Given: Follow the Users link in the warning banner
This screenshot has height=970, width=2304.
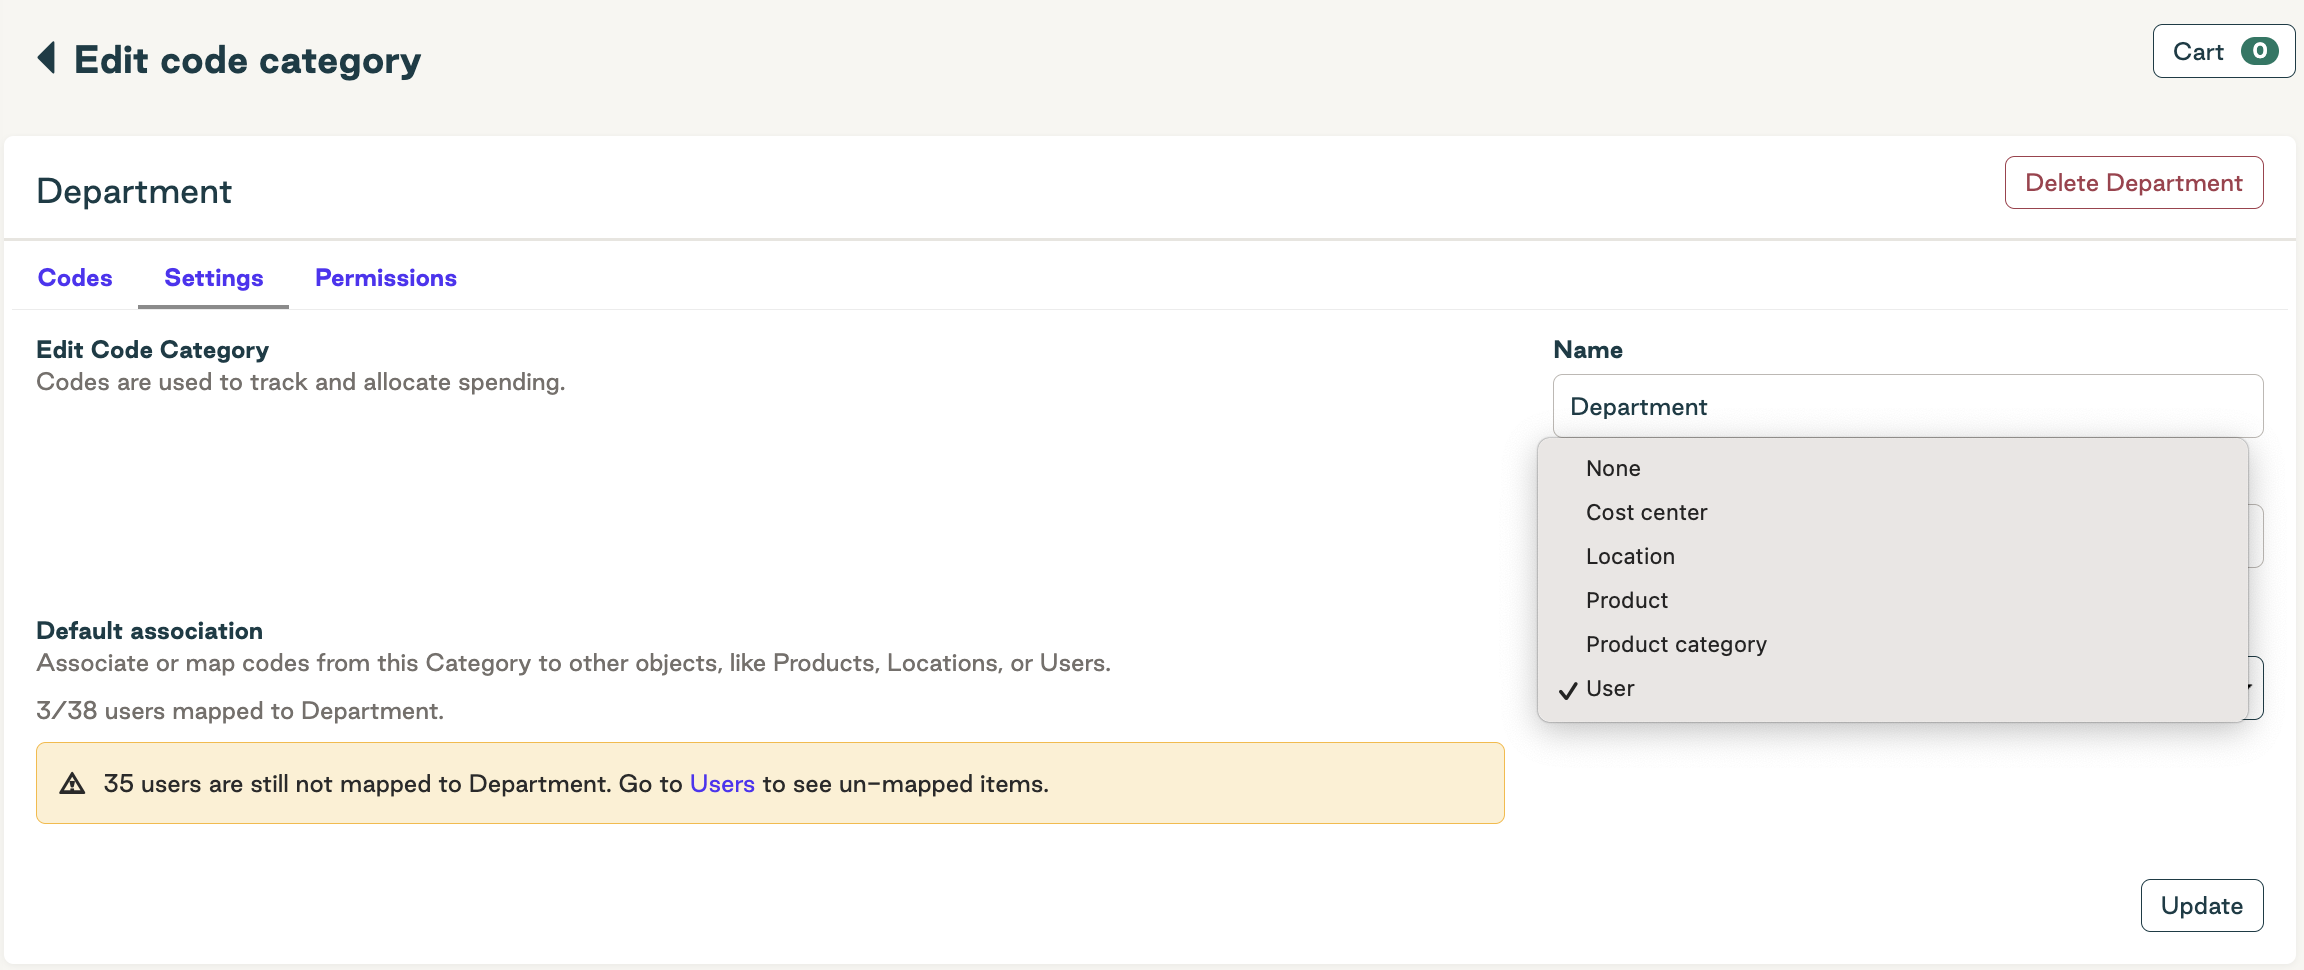Looking at the screenshot, I should pos(722,784).
